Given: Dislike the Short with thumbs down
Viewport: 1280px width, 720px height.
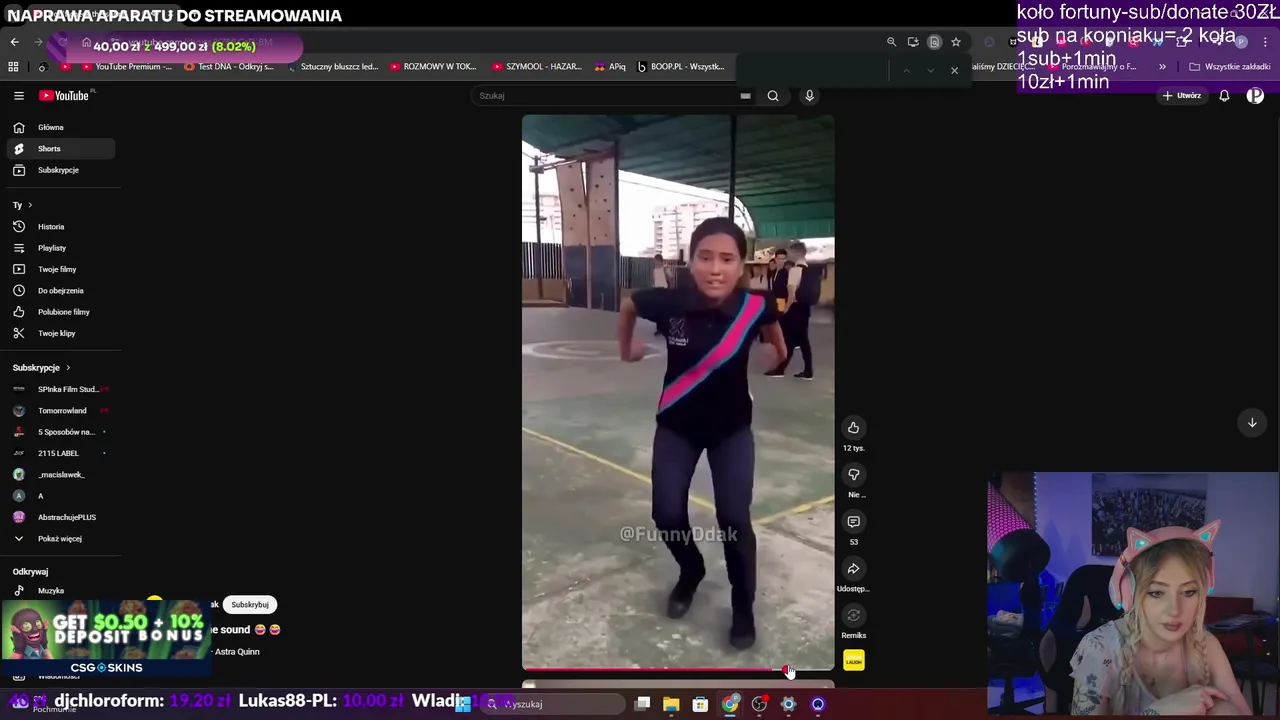Looking at the screenshot, I should tap(853, 475).
